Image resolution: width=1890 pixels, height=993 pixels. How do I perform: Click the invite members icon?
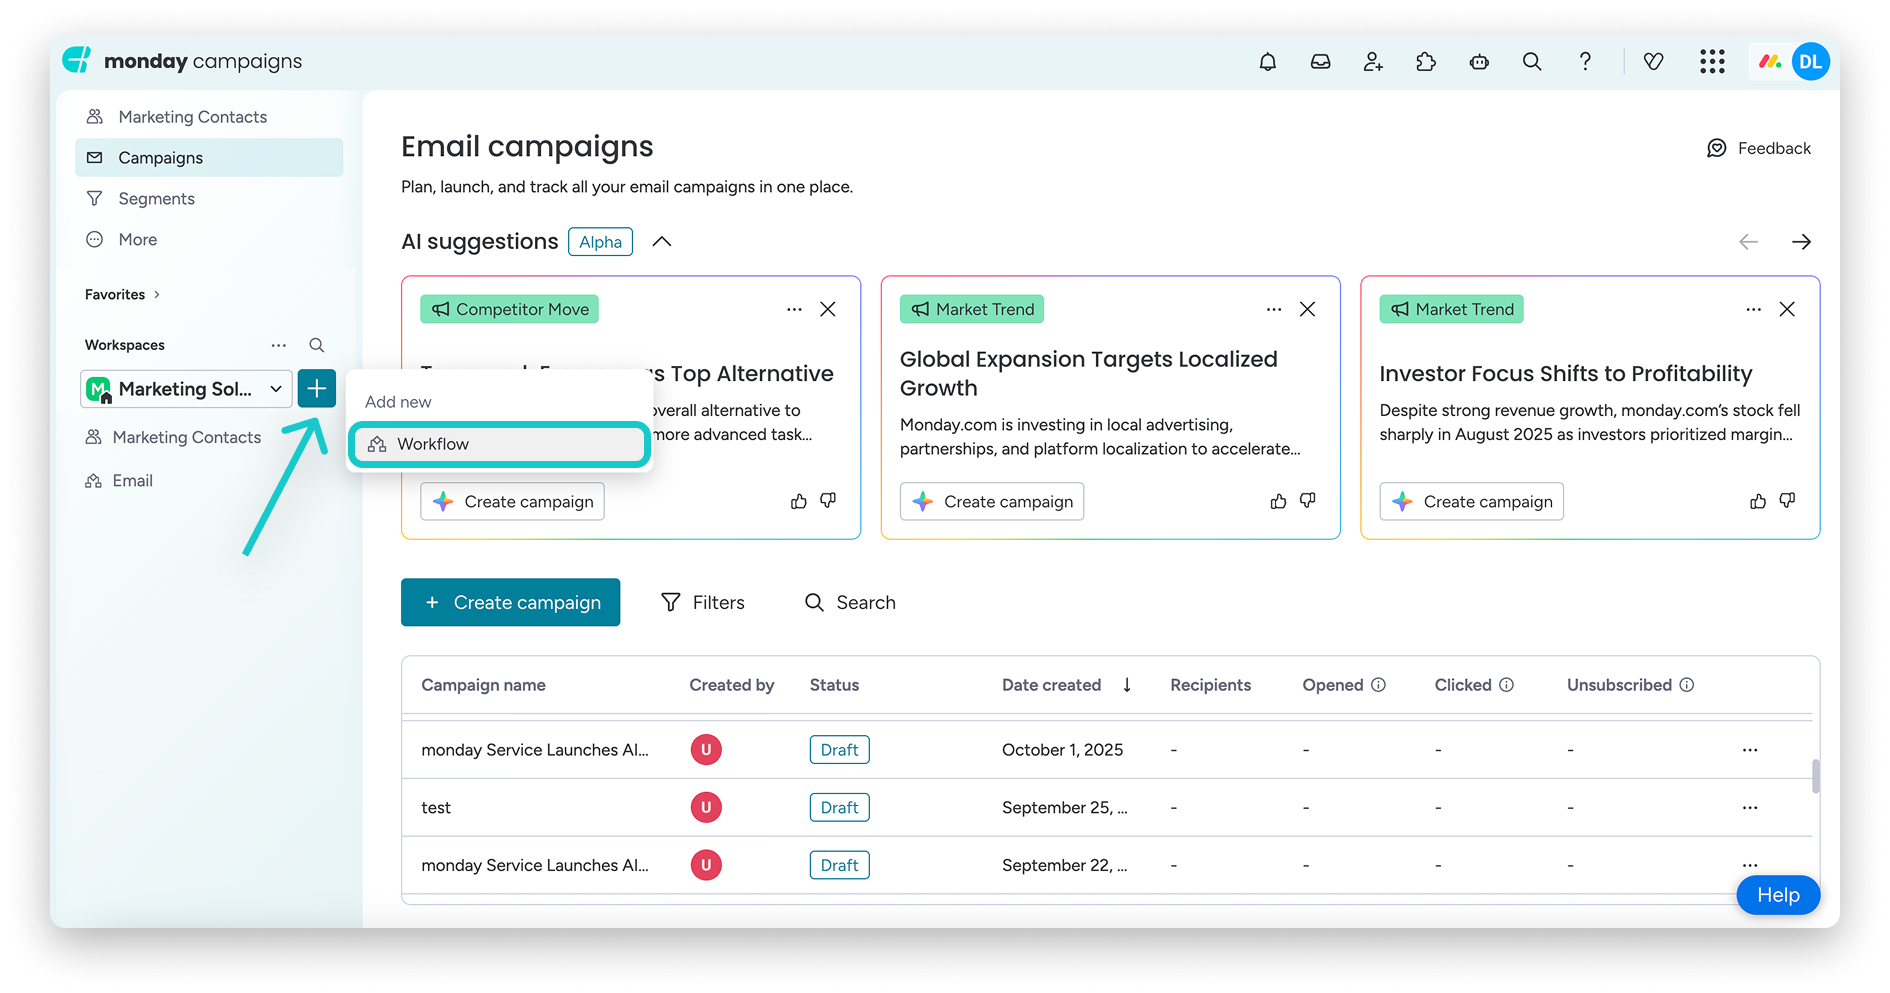(x=1373, y=62)
